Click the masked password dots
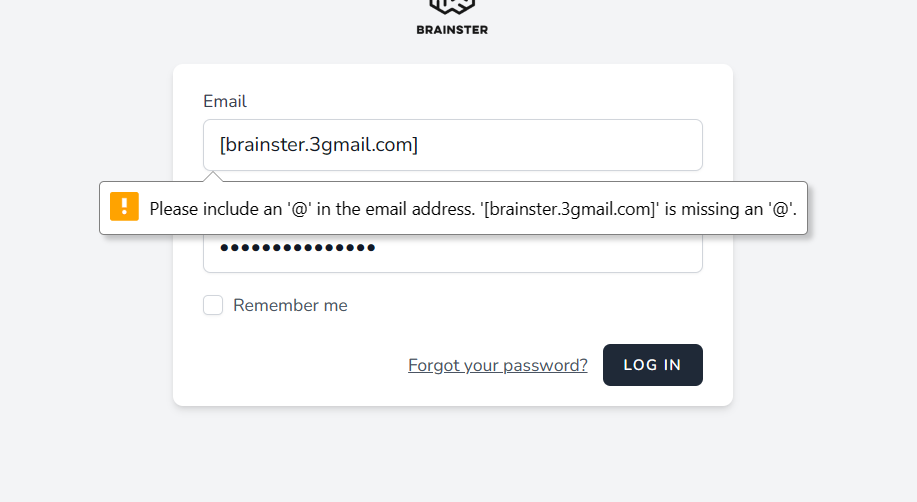 click(x=297, y=248)
